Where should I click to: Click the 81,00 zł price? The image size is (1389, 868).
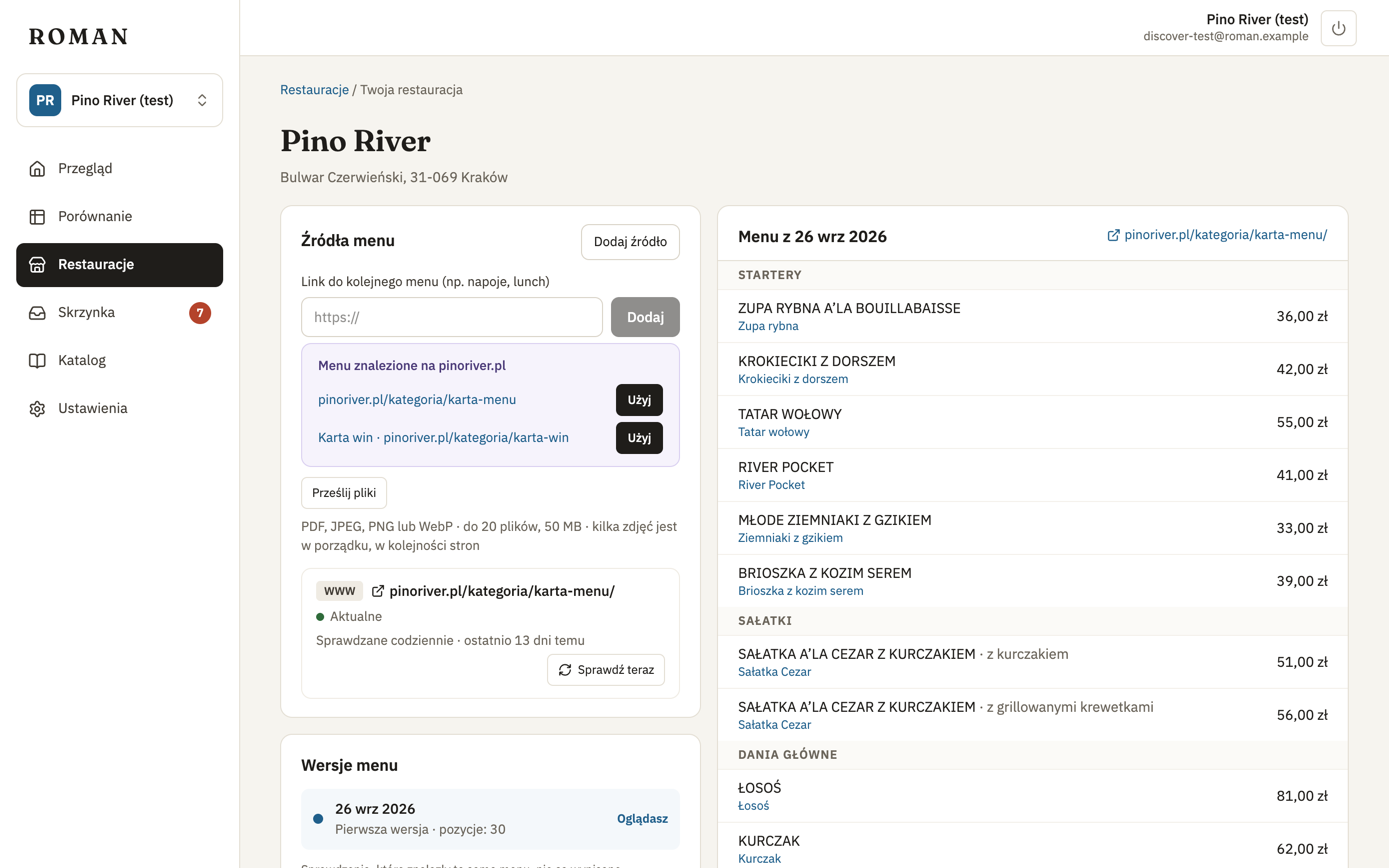pos(1302,797)
